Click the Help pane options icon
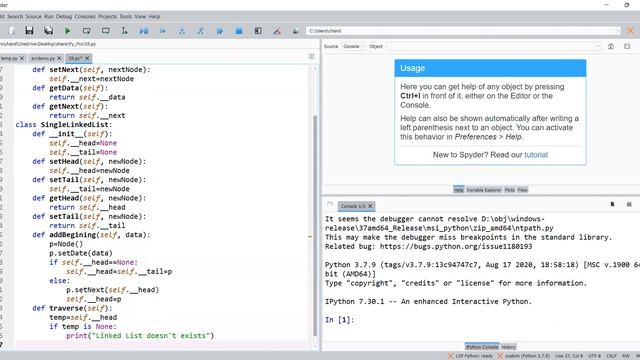This screenshot has height=360, width=640. 627,47
